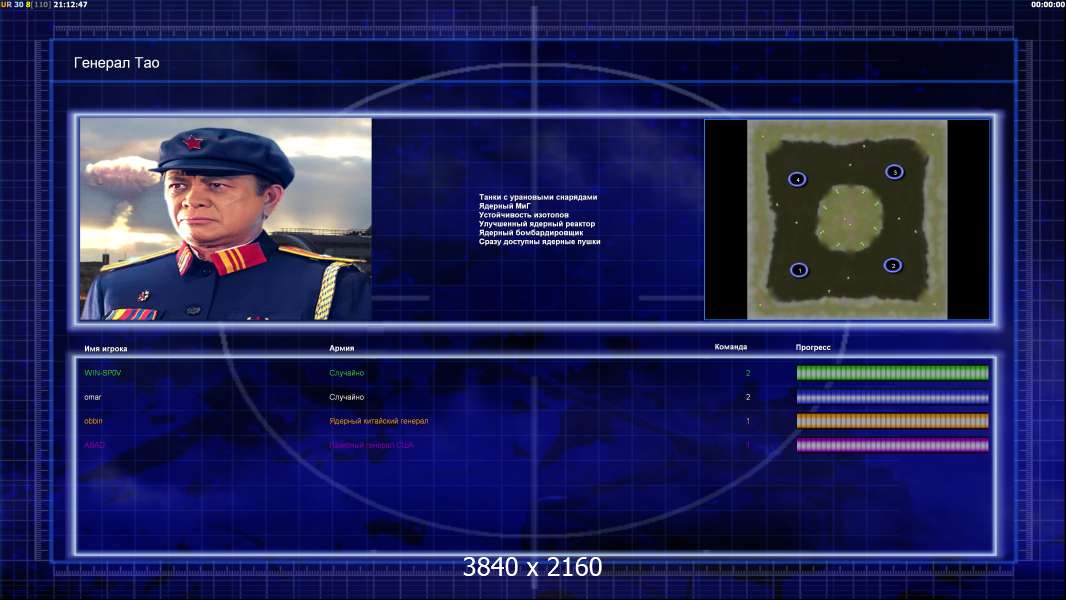Click team number 1 in obbin row
This screenshot has width=1066, height=600.
point(748,421)
